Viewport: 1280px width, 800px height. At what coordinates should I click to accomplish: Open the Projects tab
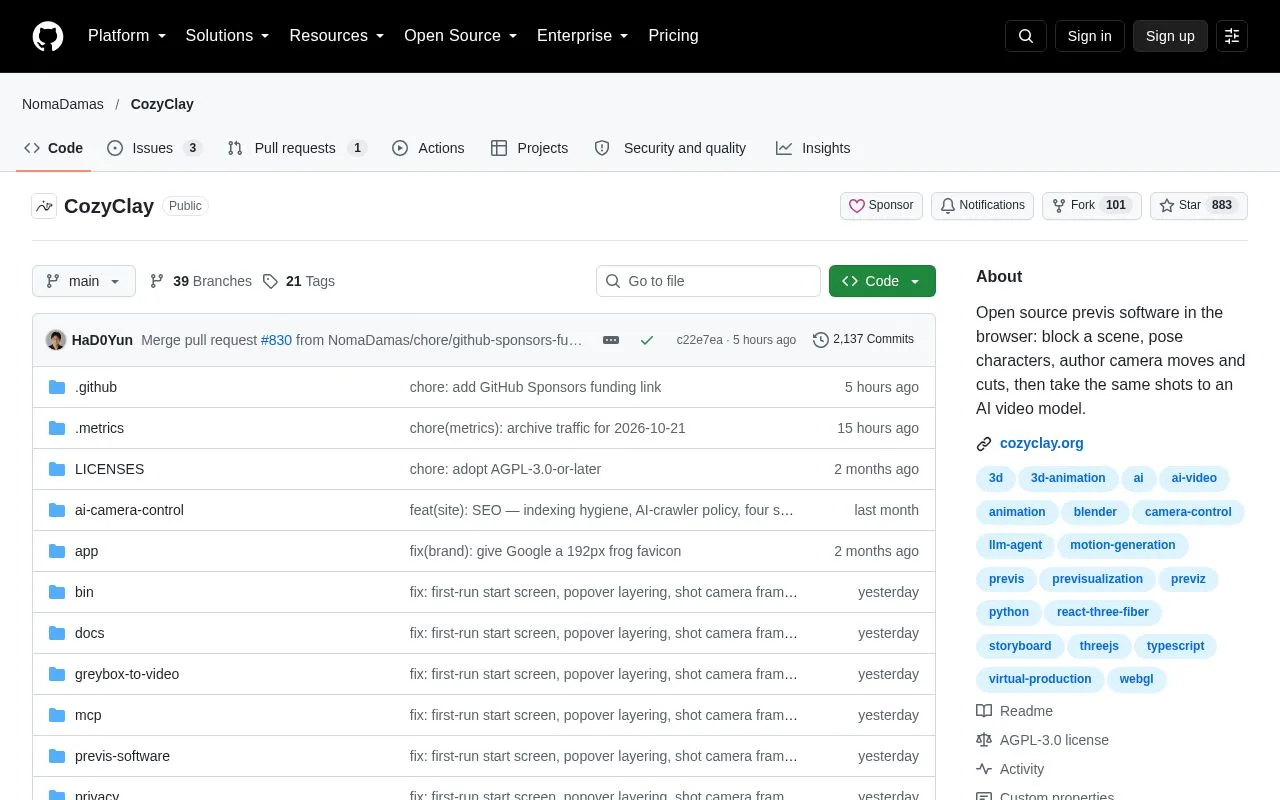(530, 148)
